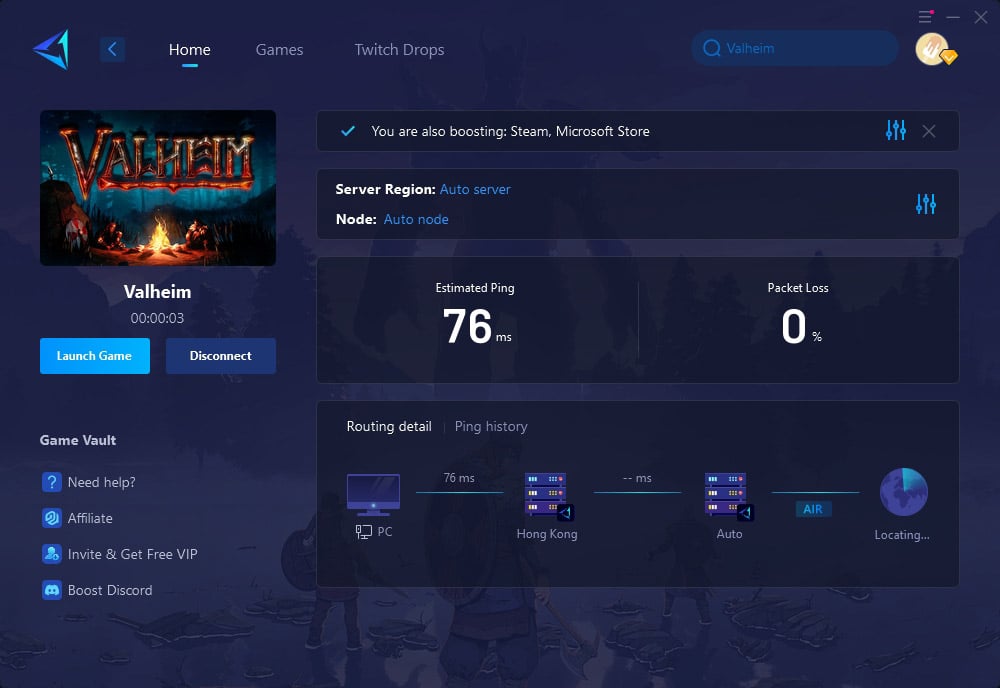
Task: Open boosting platforms settings sliders icon
Action: click(x=895, y=130)
